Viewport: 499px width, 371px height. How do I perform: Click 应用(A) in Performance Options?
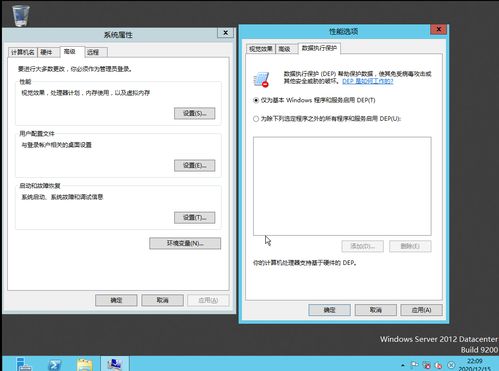click(421, 310)
